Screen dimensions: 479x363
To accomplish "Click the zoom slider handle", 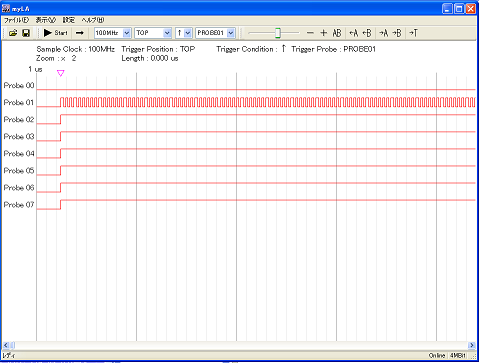I will pyautogui.click(x=278, y=33).
